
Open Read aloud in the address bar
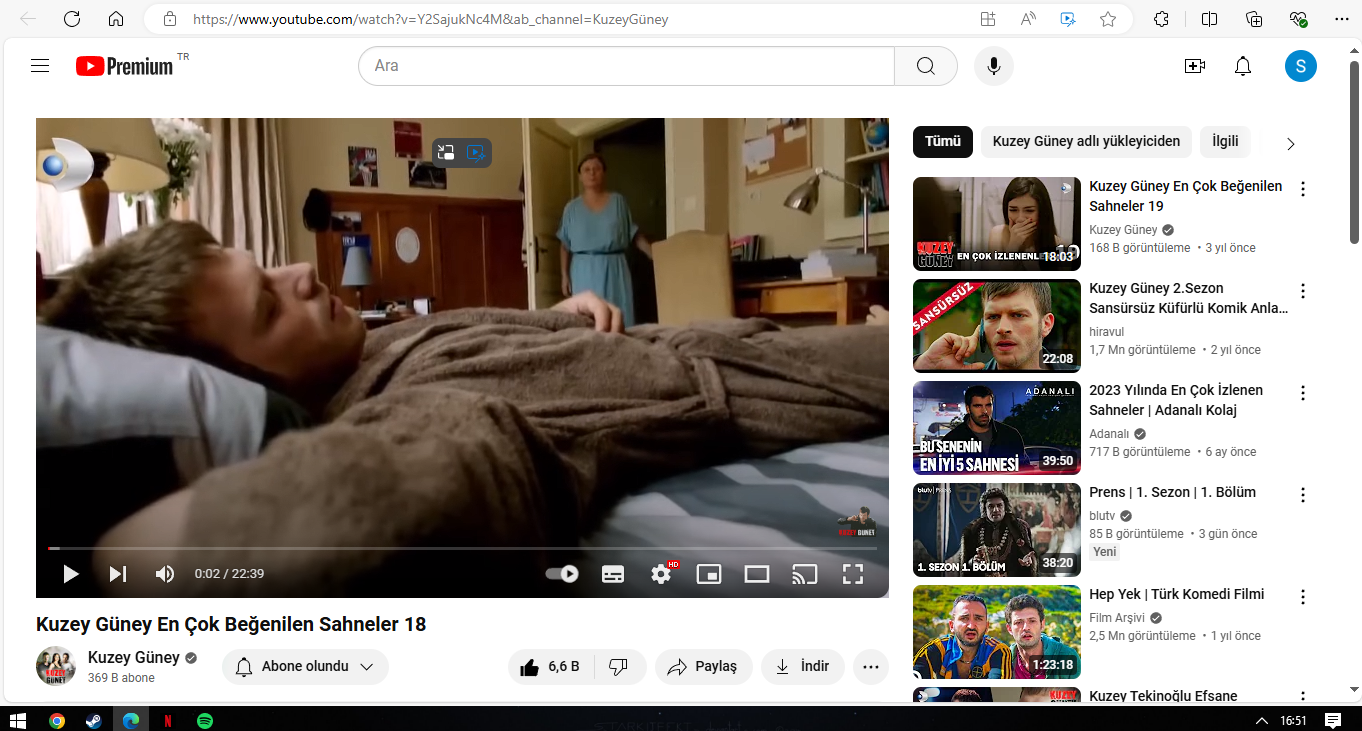(x=1028, y=19)
